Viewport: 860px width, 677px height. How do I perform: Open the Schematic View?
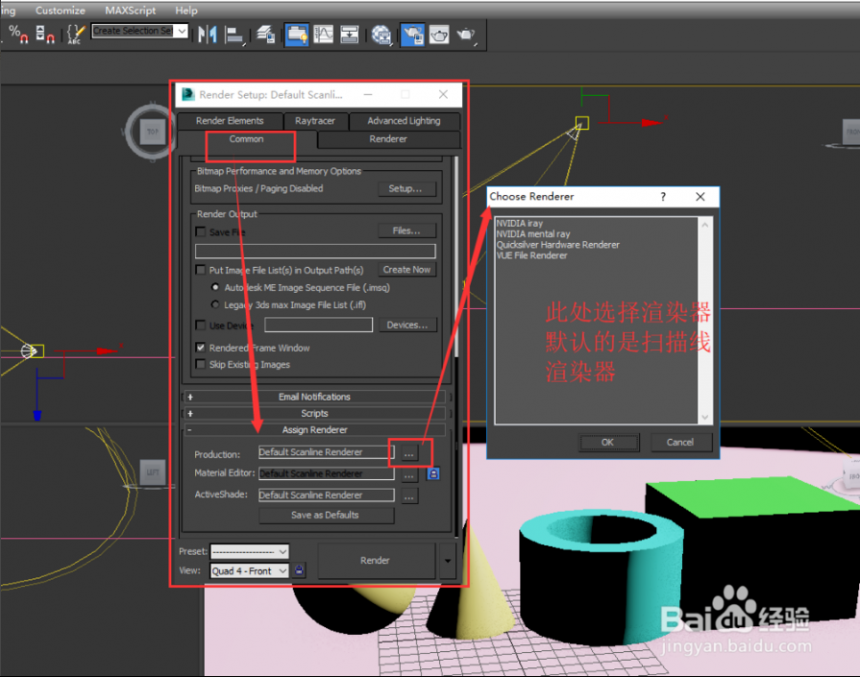(x=349, y=35)
